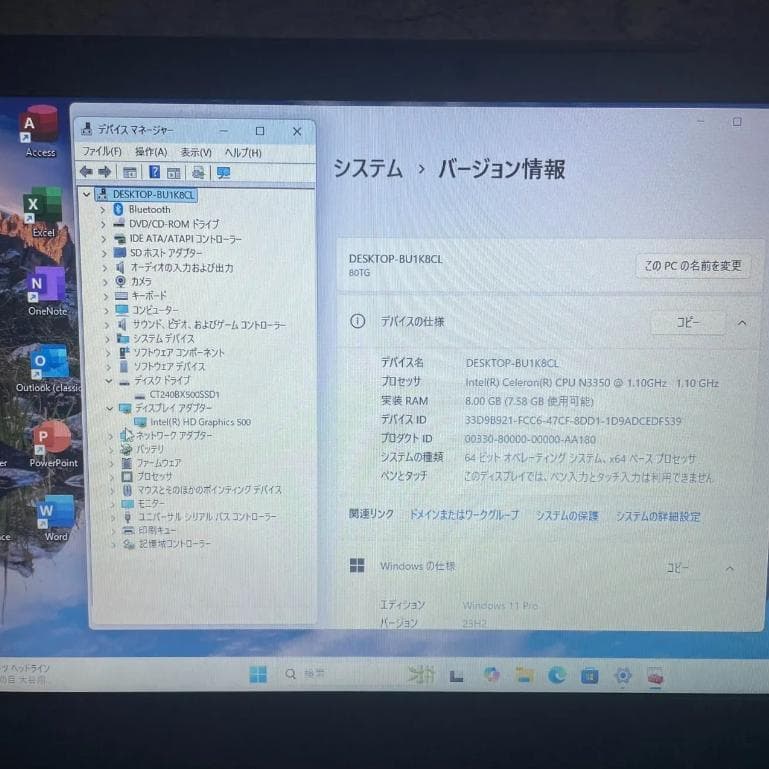Open the Excel desktop shortcut

42,212
